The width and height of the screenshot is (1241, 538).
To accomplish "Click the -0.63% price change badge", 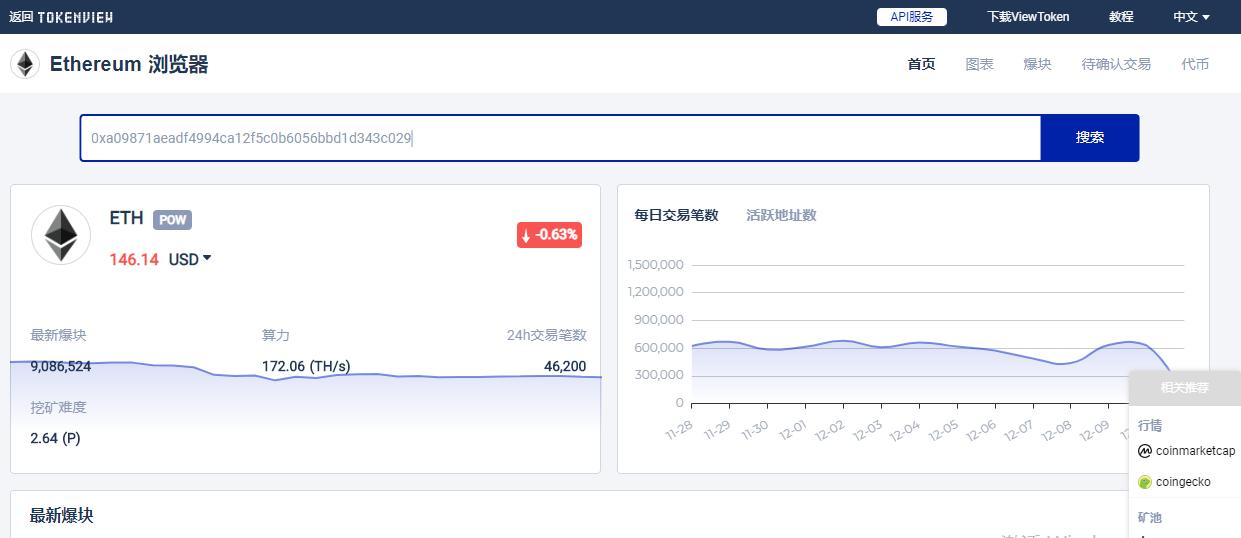I will pos(549,235).
